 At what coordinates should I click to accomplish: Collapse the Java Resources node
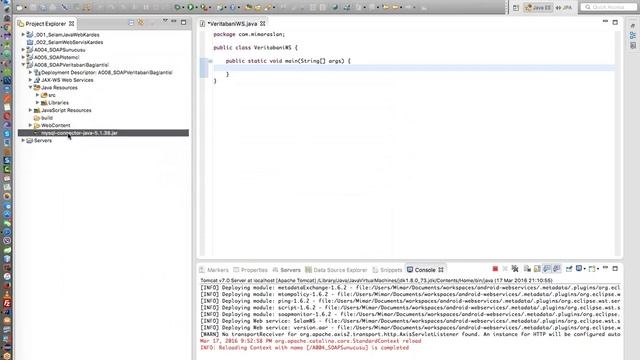tap(30, 87)
